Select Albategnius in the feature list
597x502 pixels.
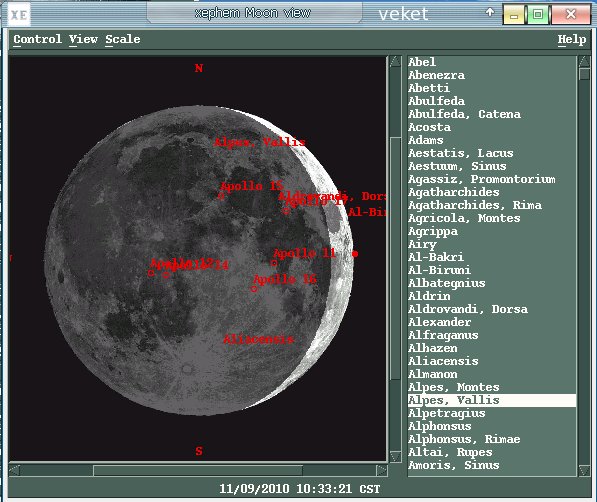(x=492, y=283)
